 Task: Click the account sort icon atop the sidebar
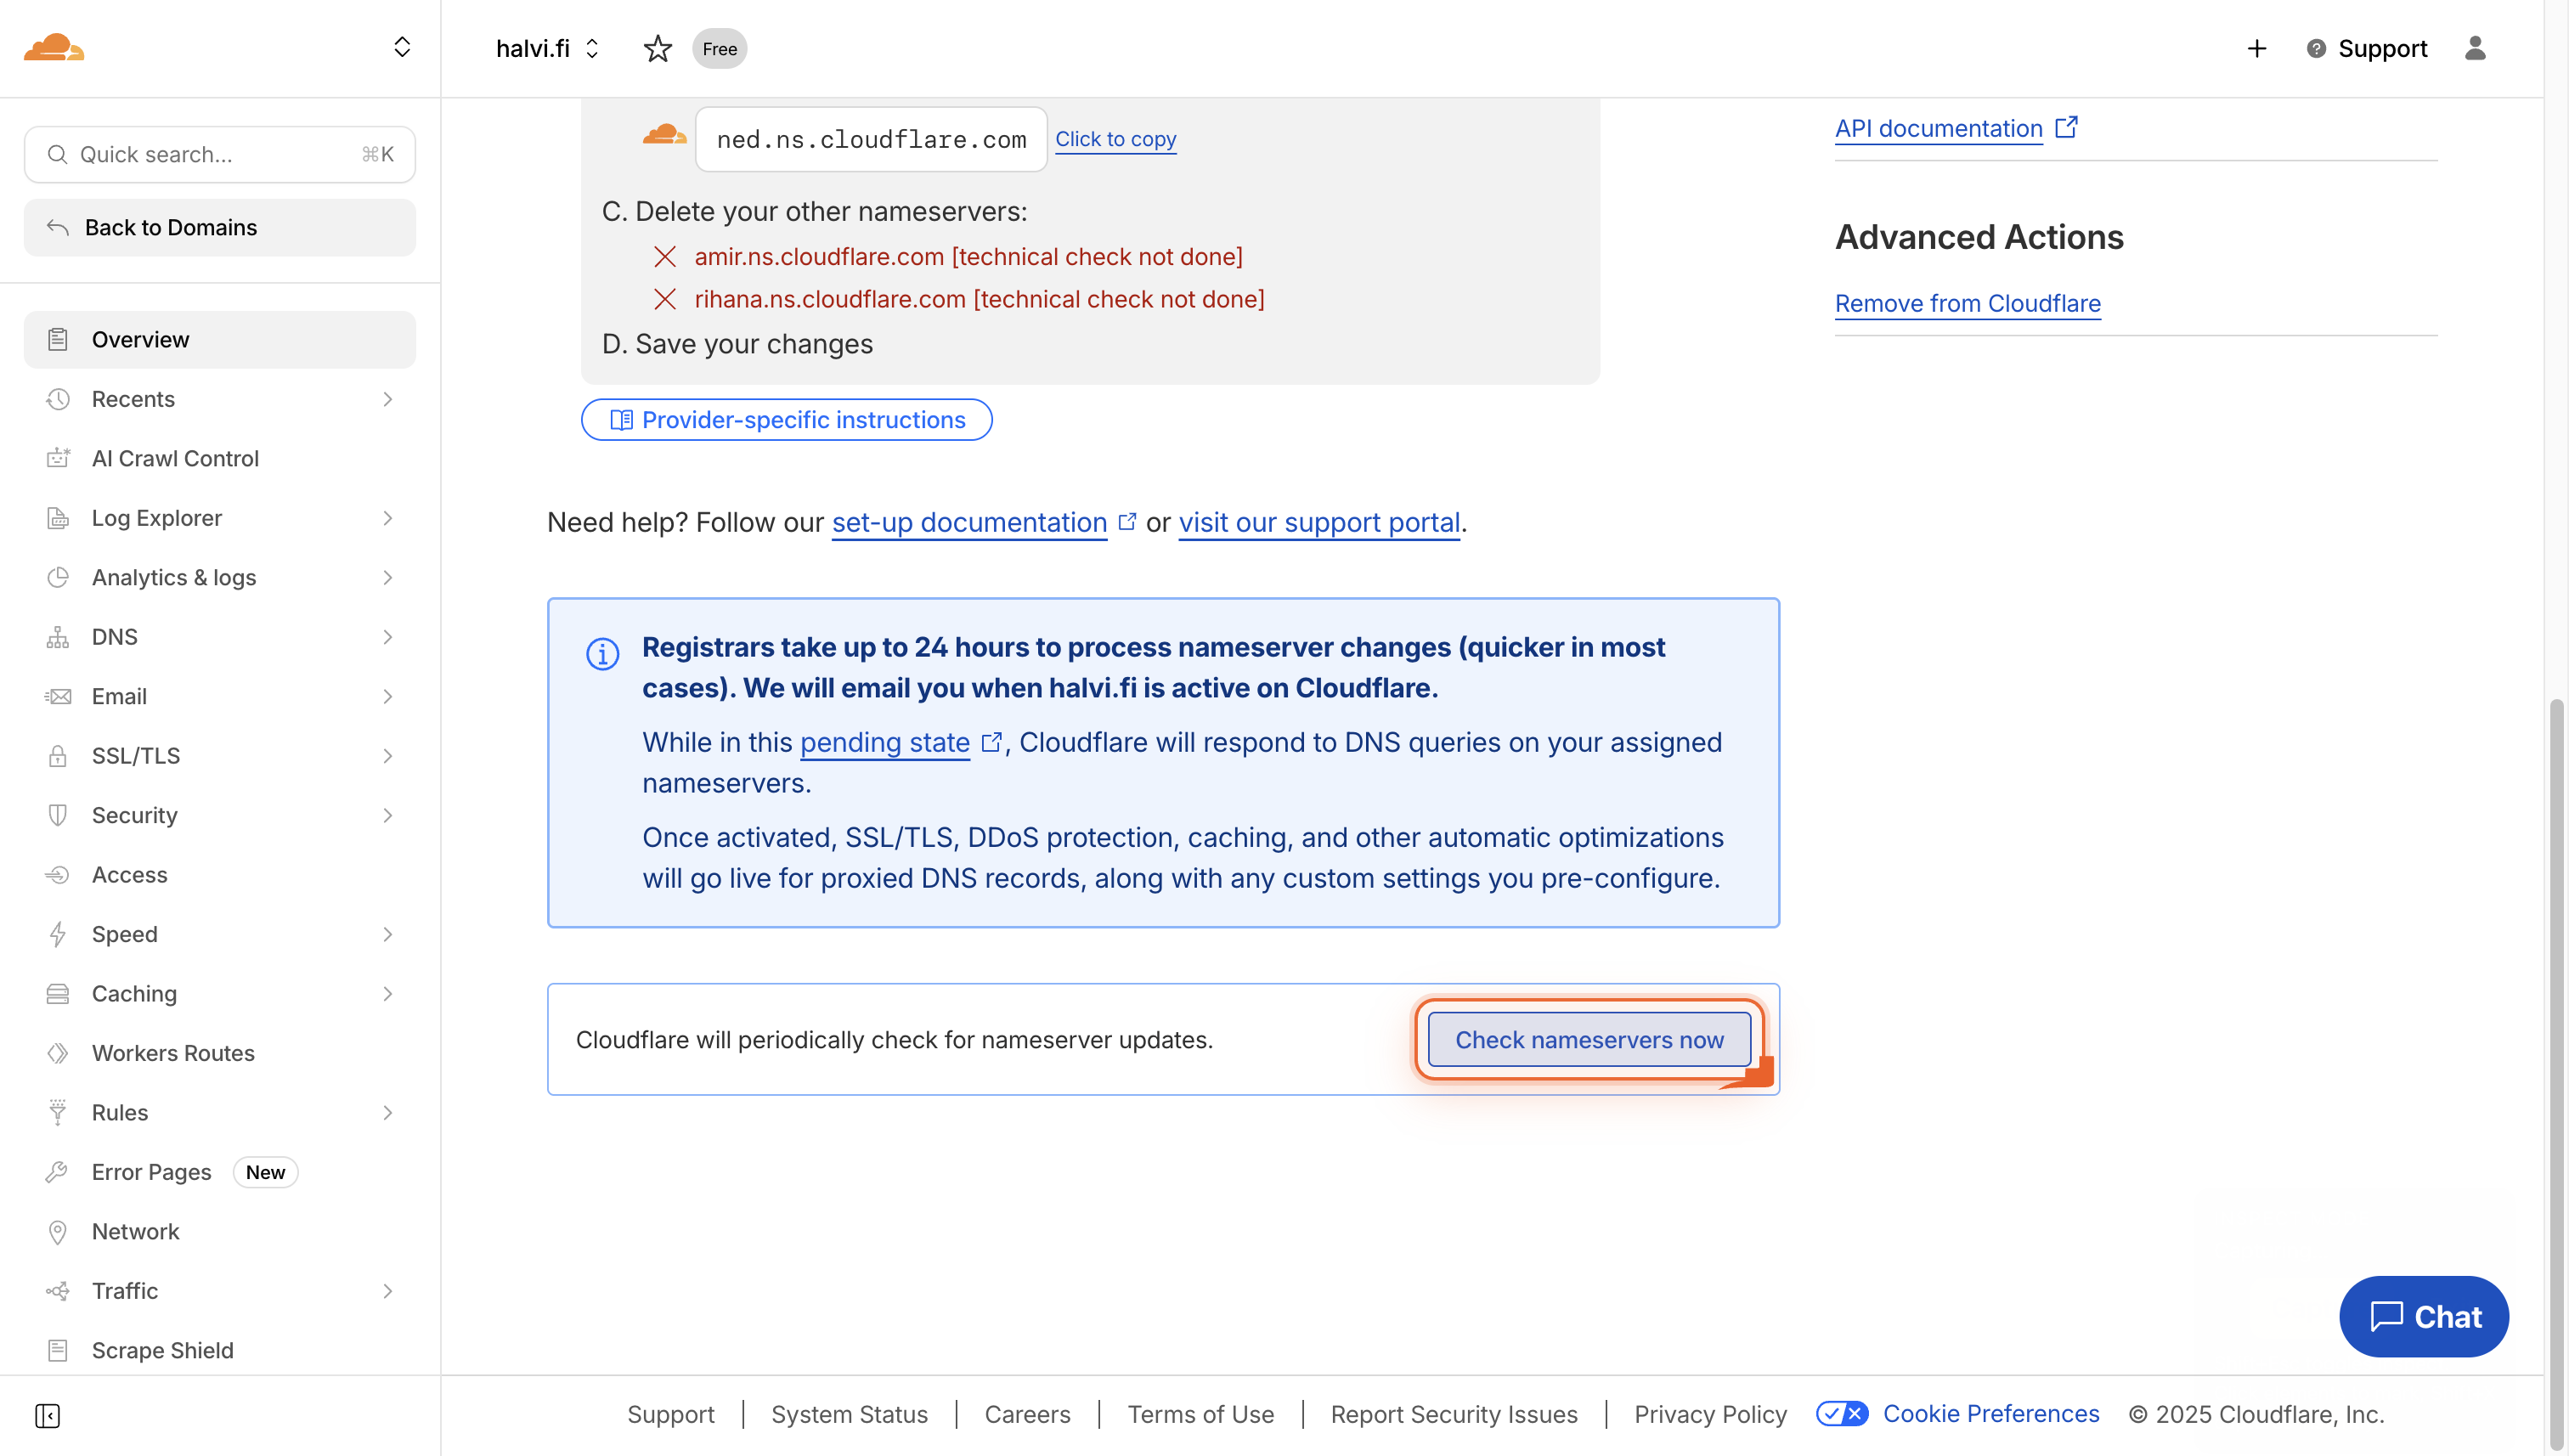(402, 46)
